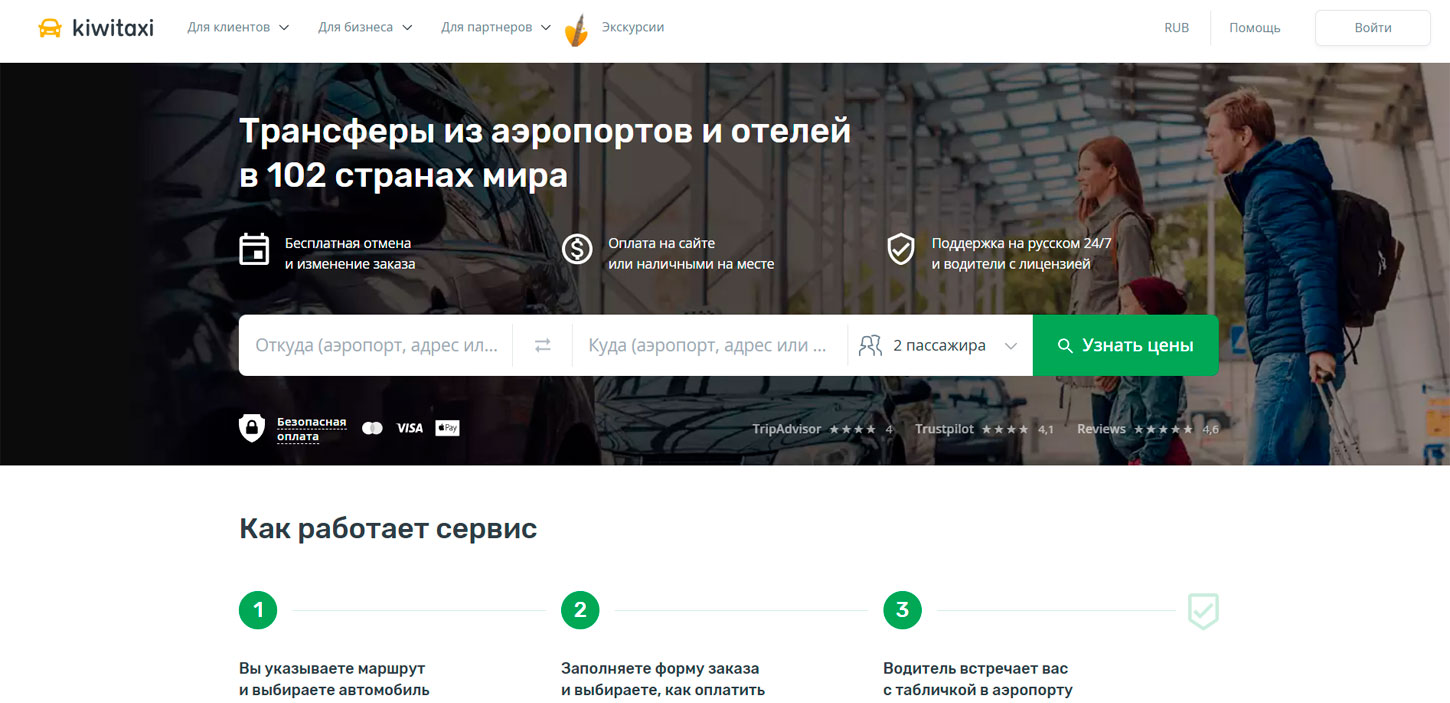1450x703 pixels.
Task: Swap origin and destination arrows
Action: coord(542,345)
